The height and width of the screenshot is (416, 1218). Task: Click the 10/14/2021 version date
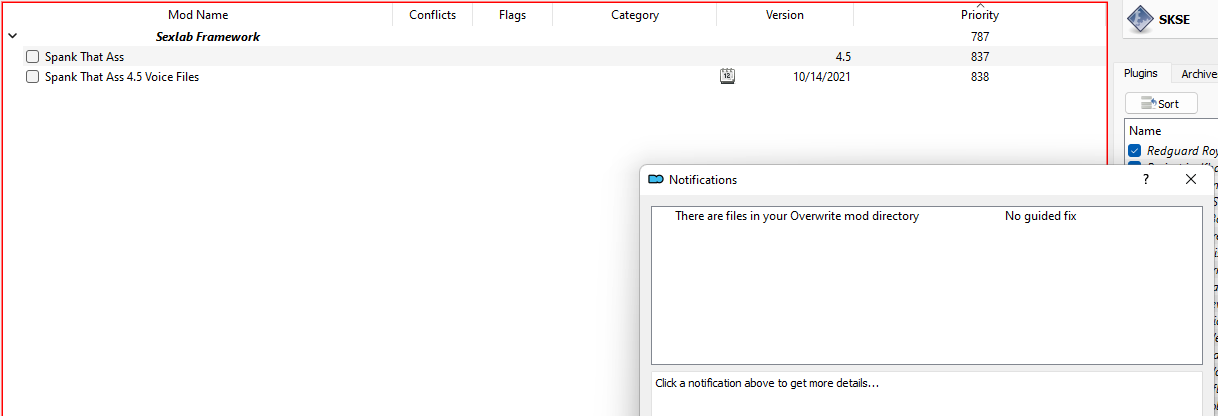point(822,77)
